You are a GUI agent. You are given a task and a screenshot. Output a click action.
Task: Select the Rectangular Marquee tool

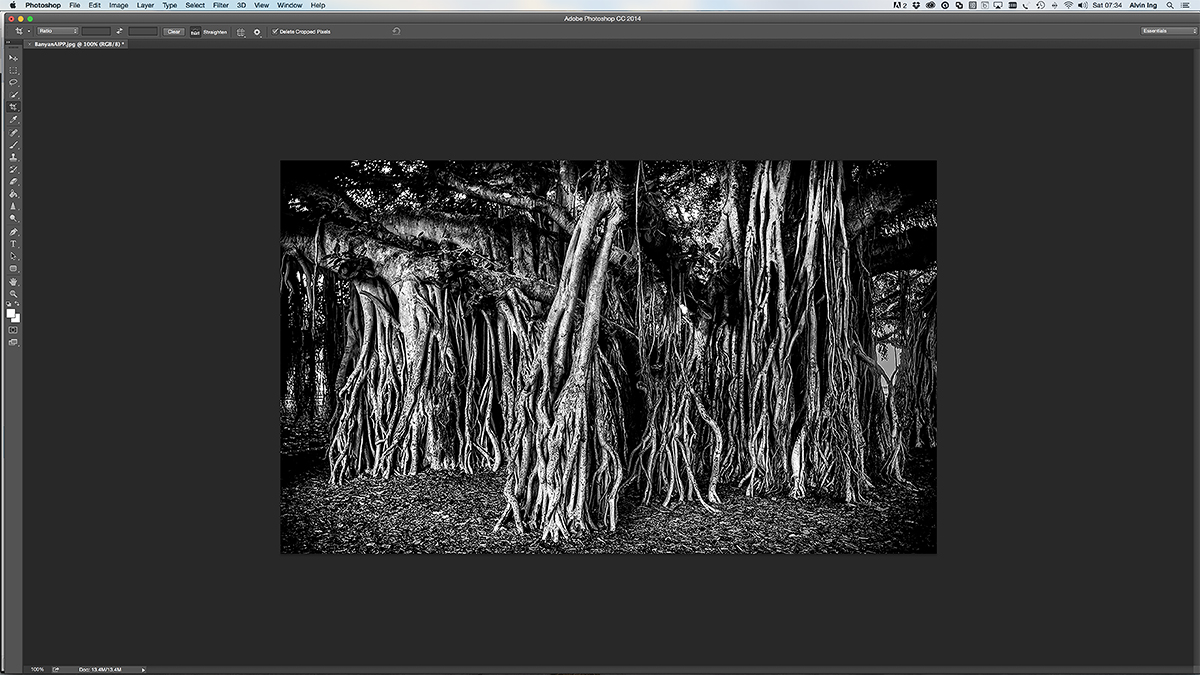pos(13,71)
